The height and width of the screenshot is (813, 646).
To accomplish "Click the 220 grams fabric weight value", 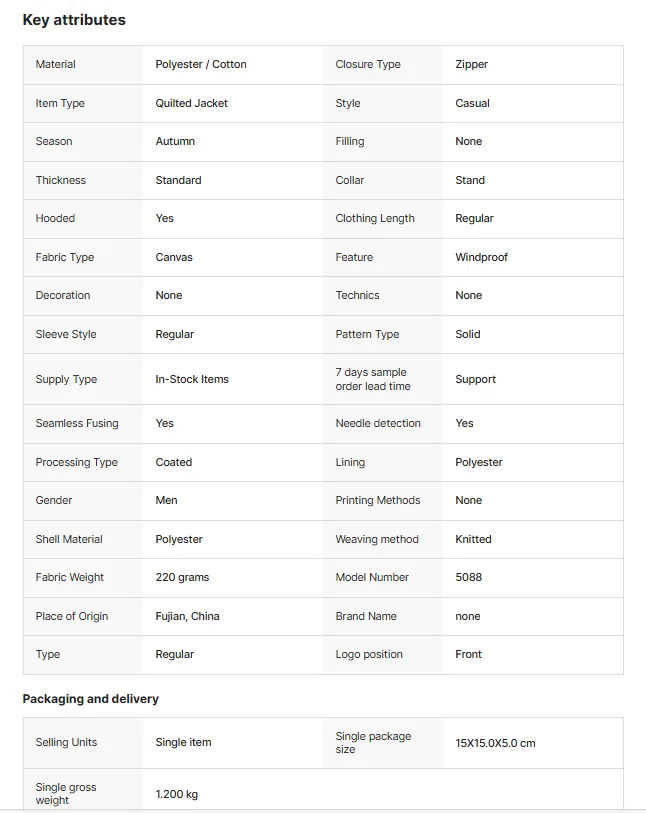I will tap(182, 577).
